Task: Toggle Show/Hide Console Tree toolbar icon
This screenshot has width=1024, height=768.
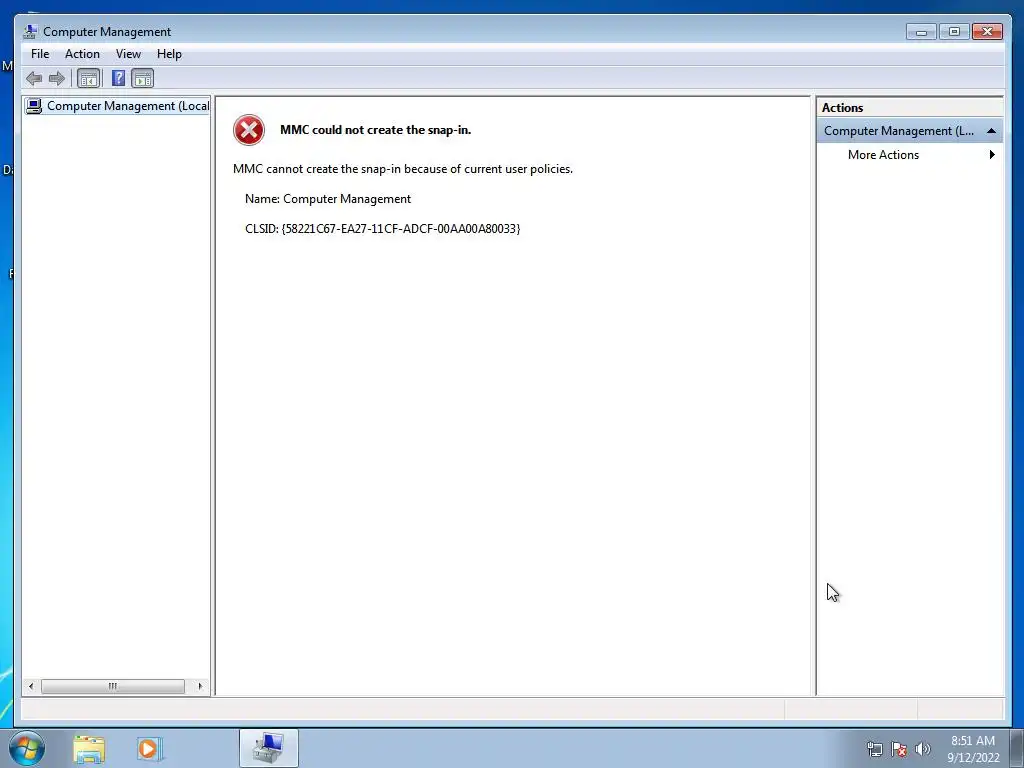Action: tap(88, 79)
